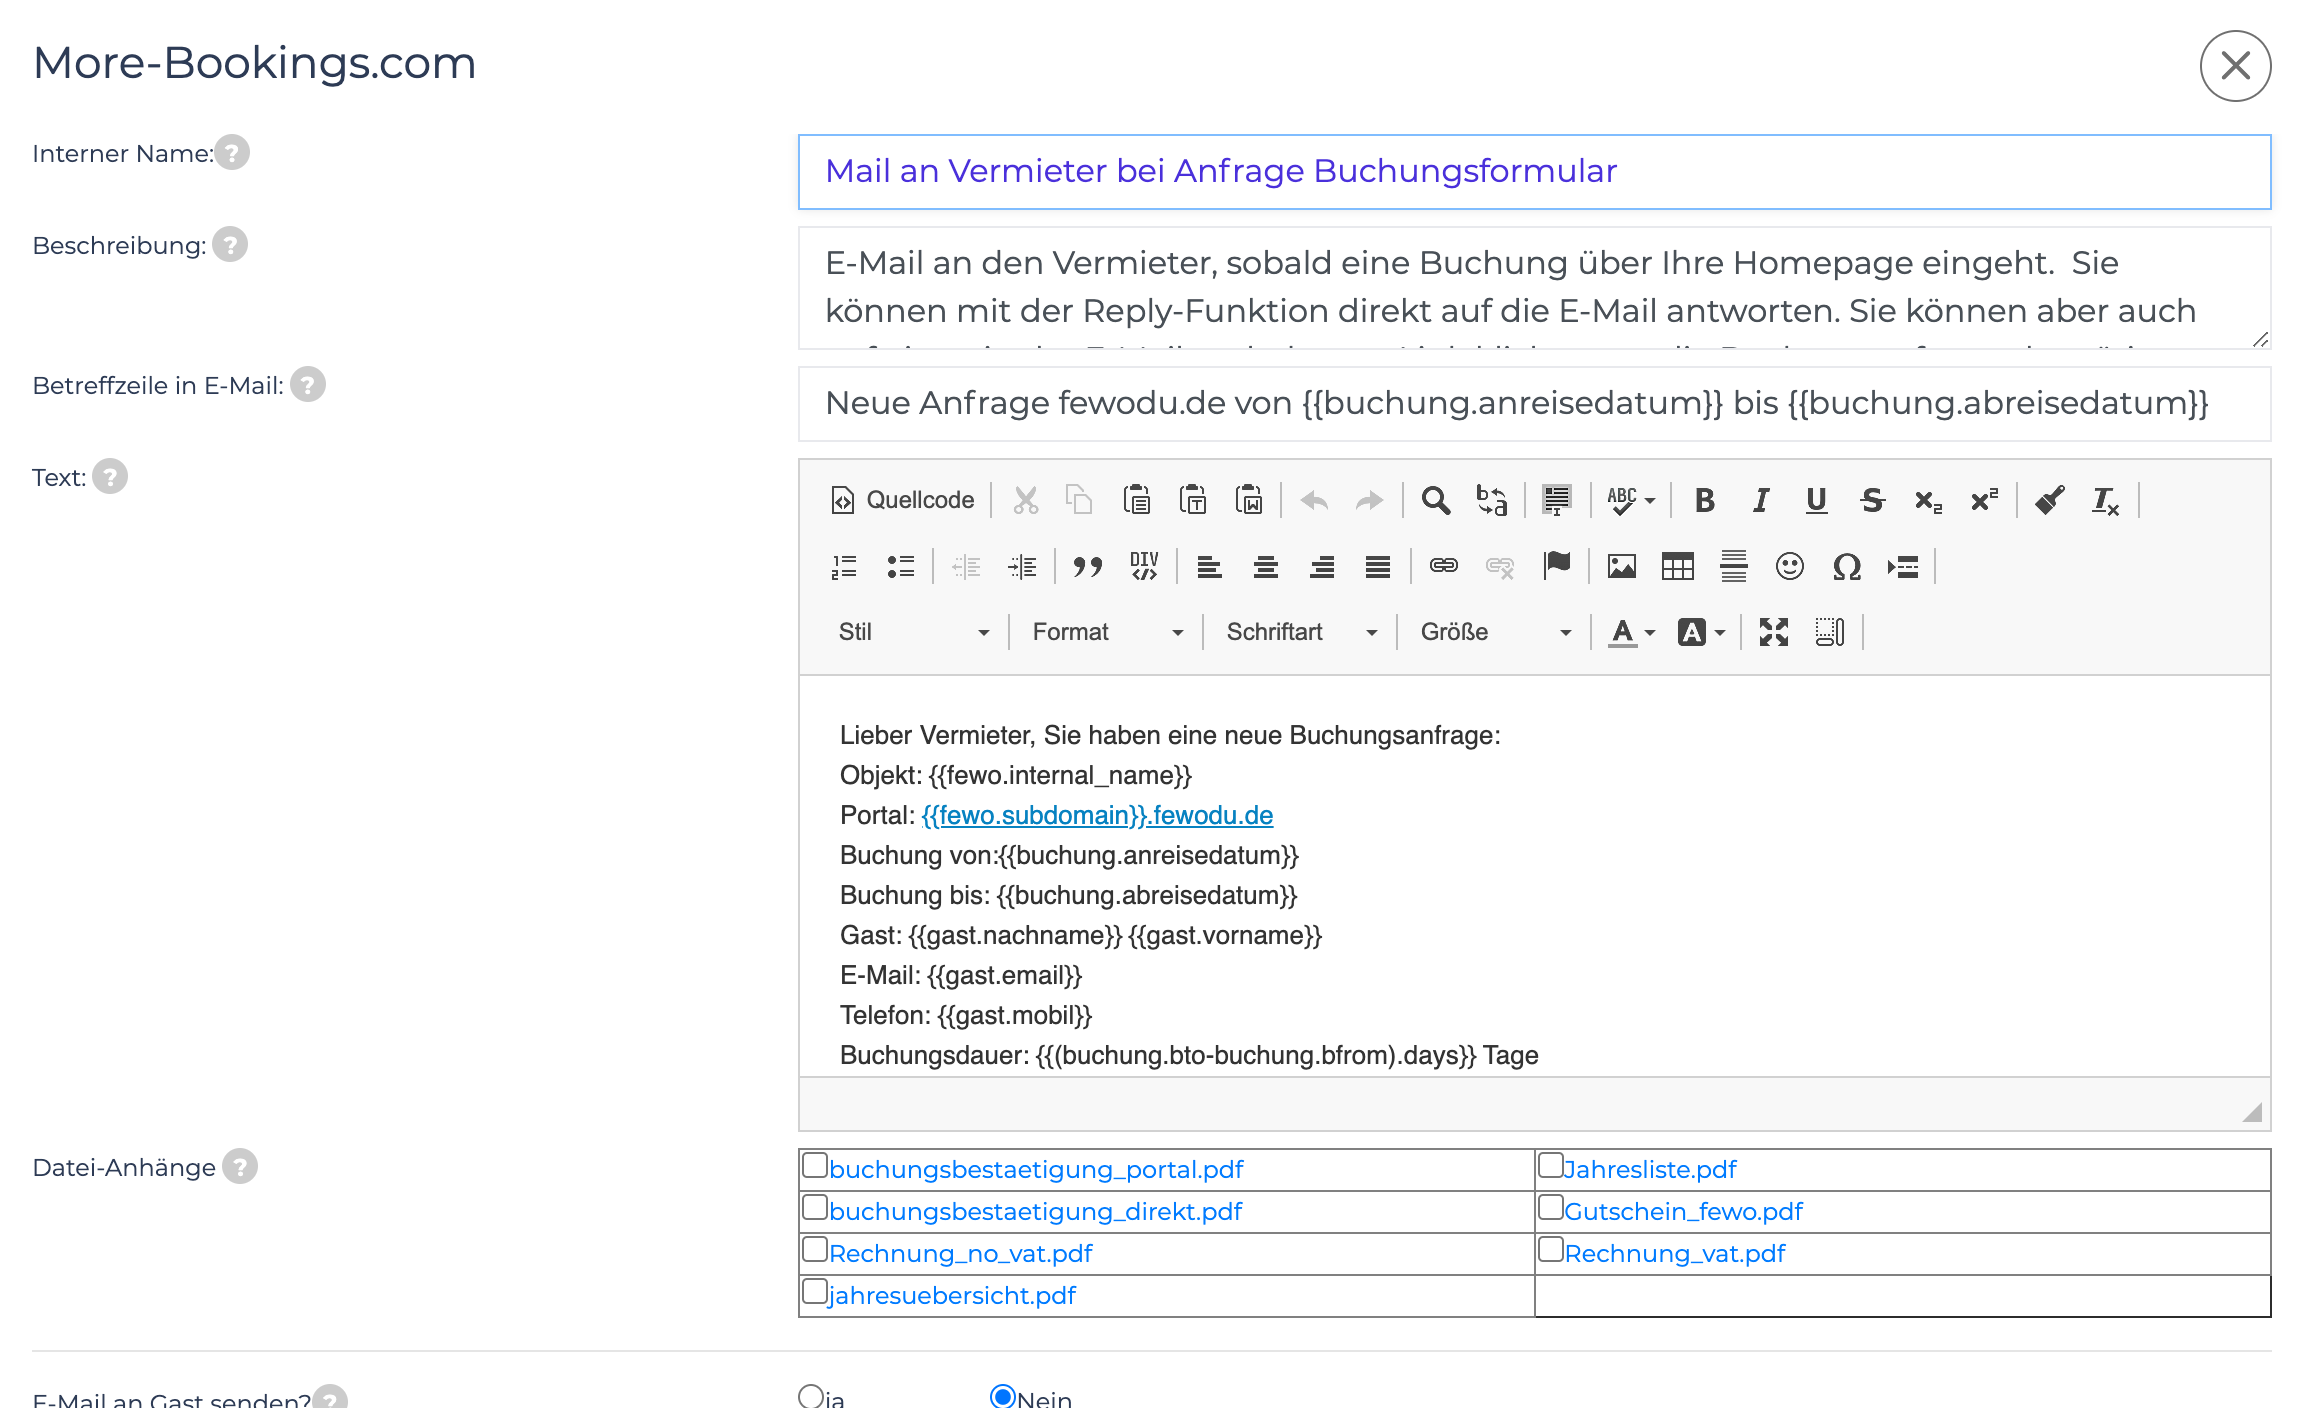Check Gutschein_fewo.pdf attachment
Screen dimensions: 2304x1408
coord(1551,1207)
